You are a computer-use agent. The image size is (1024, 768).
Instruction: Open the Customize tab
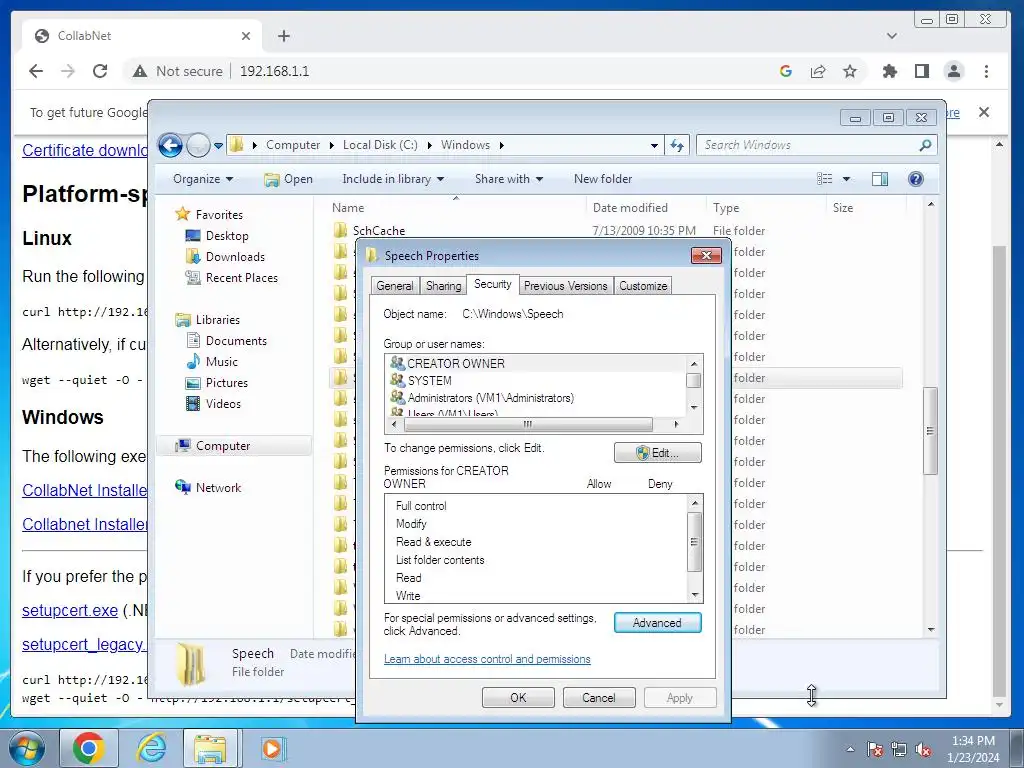[x=643, y=286]
